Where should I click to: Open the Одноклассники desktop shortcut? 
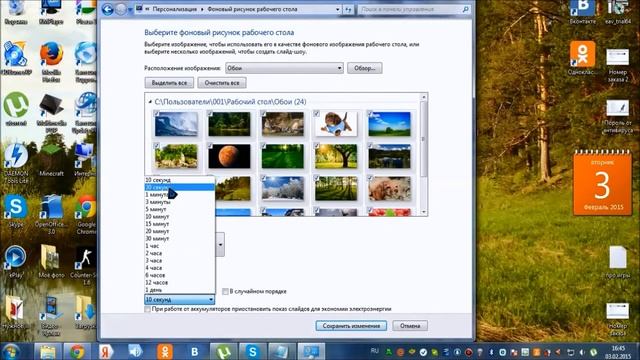583,58
